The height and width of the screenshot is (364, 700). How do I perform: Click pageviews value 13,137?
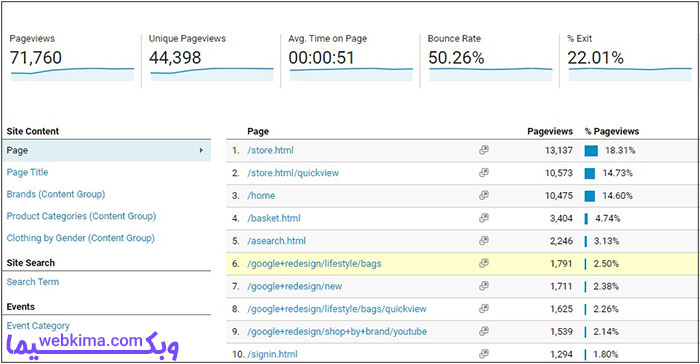pos(558,151)
